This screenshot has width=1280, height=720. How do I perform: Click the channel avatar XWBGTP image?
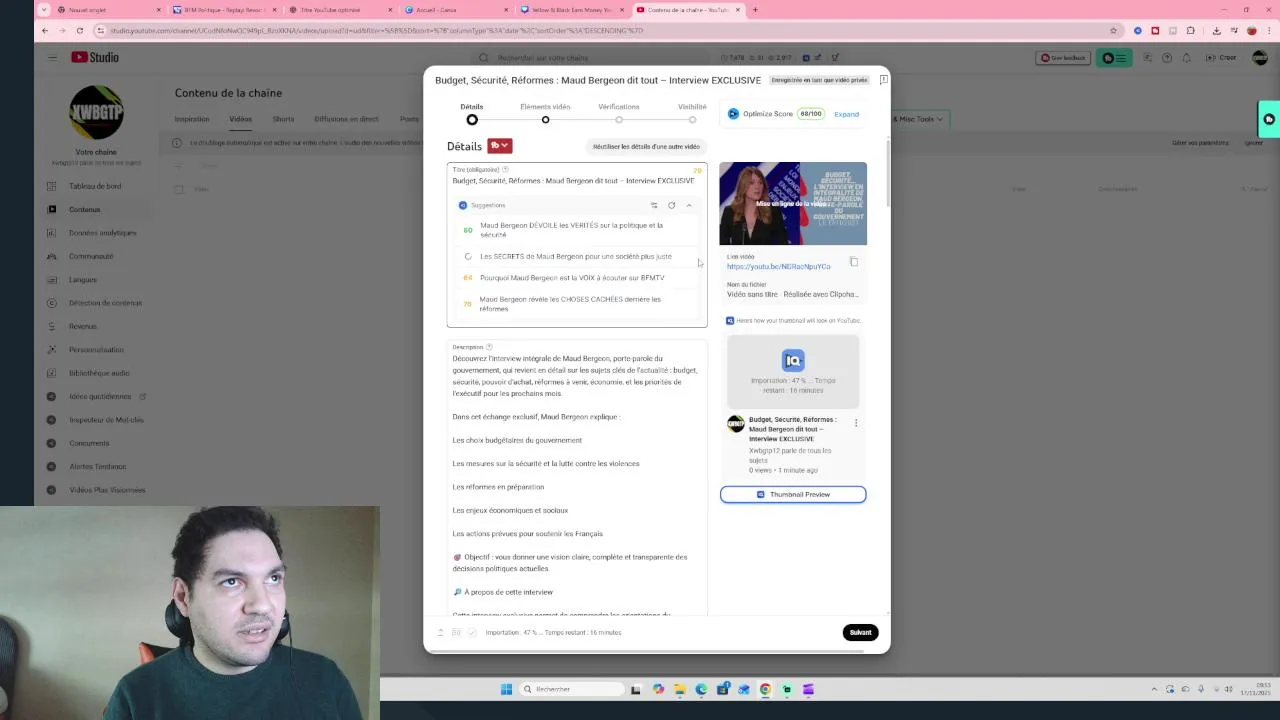pyautogui.click(x=96, y=113)
